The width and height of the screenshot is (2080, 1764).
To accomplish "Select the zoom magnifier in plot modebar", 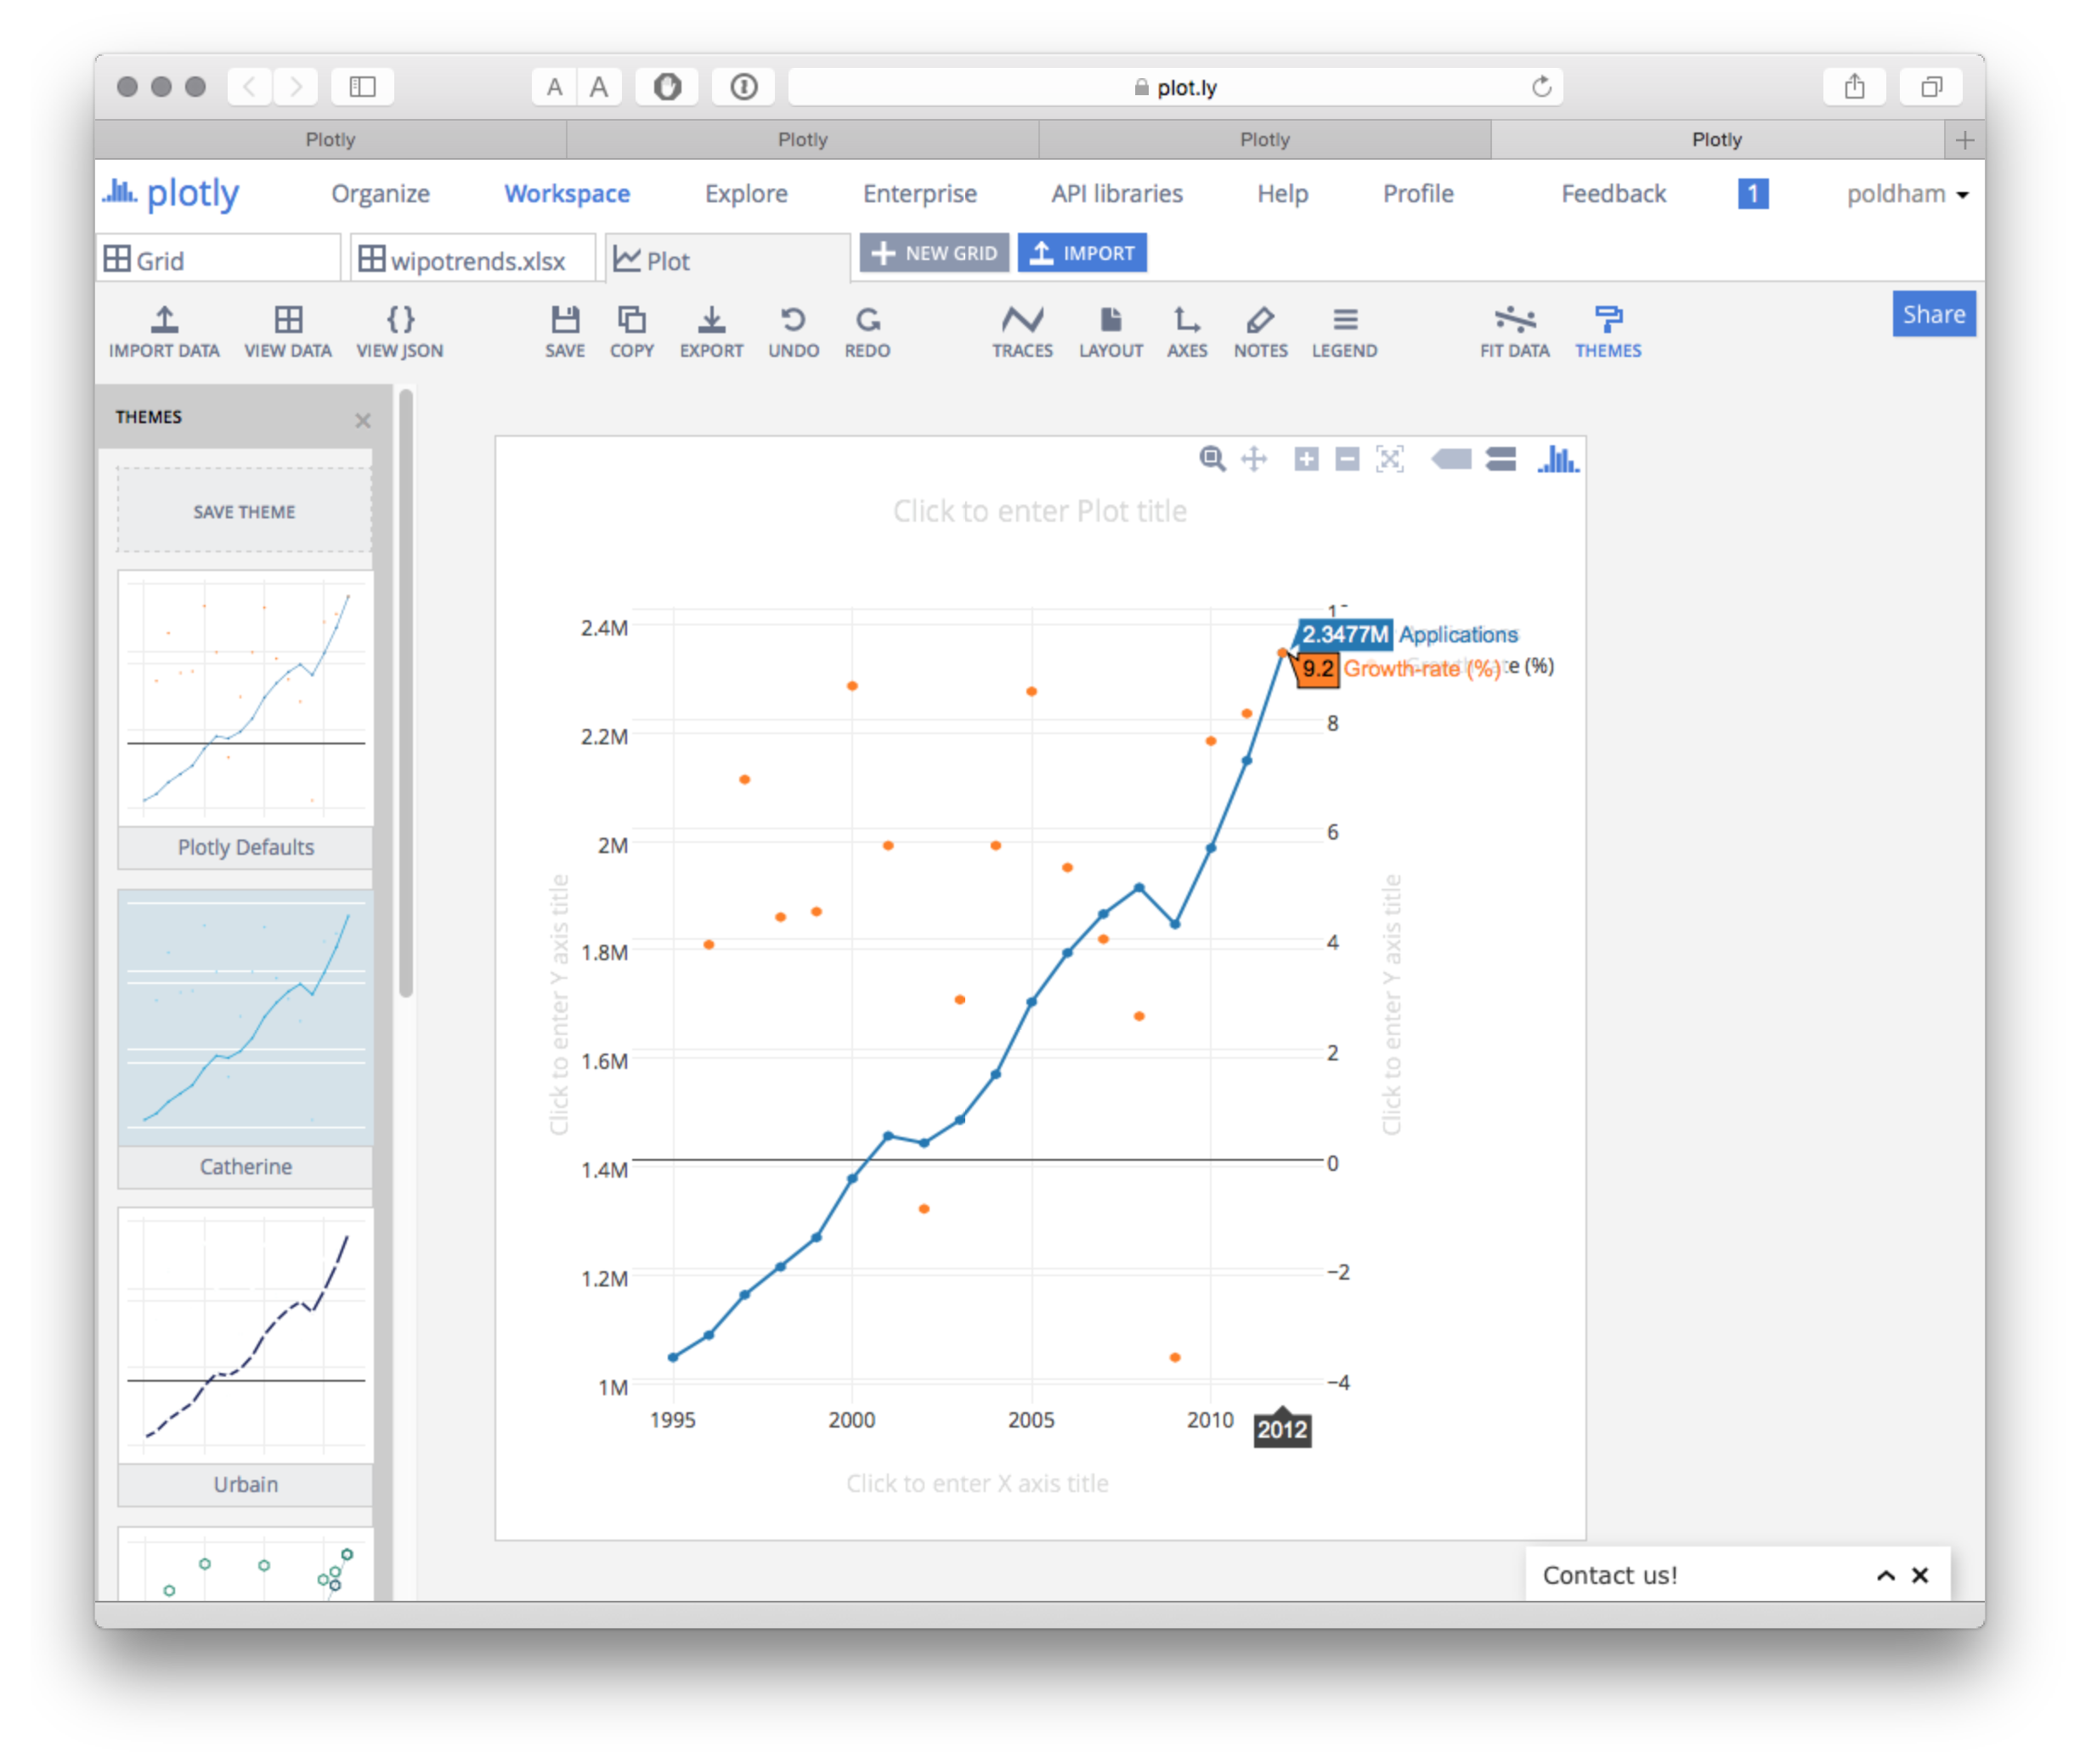I will pyautogui.click(x=1211, y=459).
